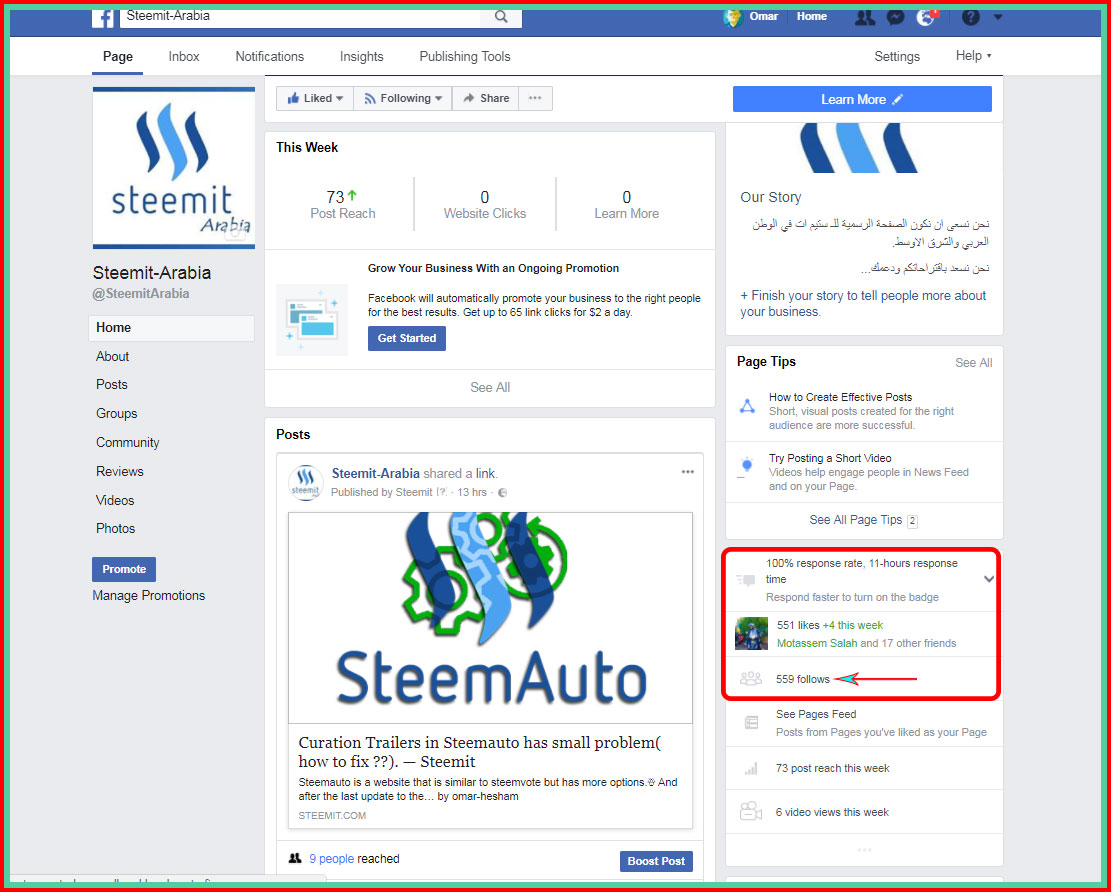Click the lightbulb icon beside Try Posting a Short Video
This screenshot has width=1111, height=892.
[x=746, y=468]
